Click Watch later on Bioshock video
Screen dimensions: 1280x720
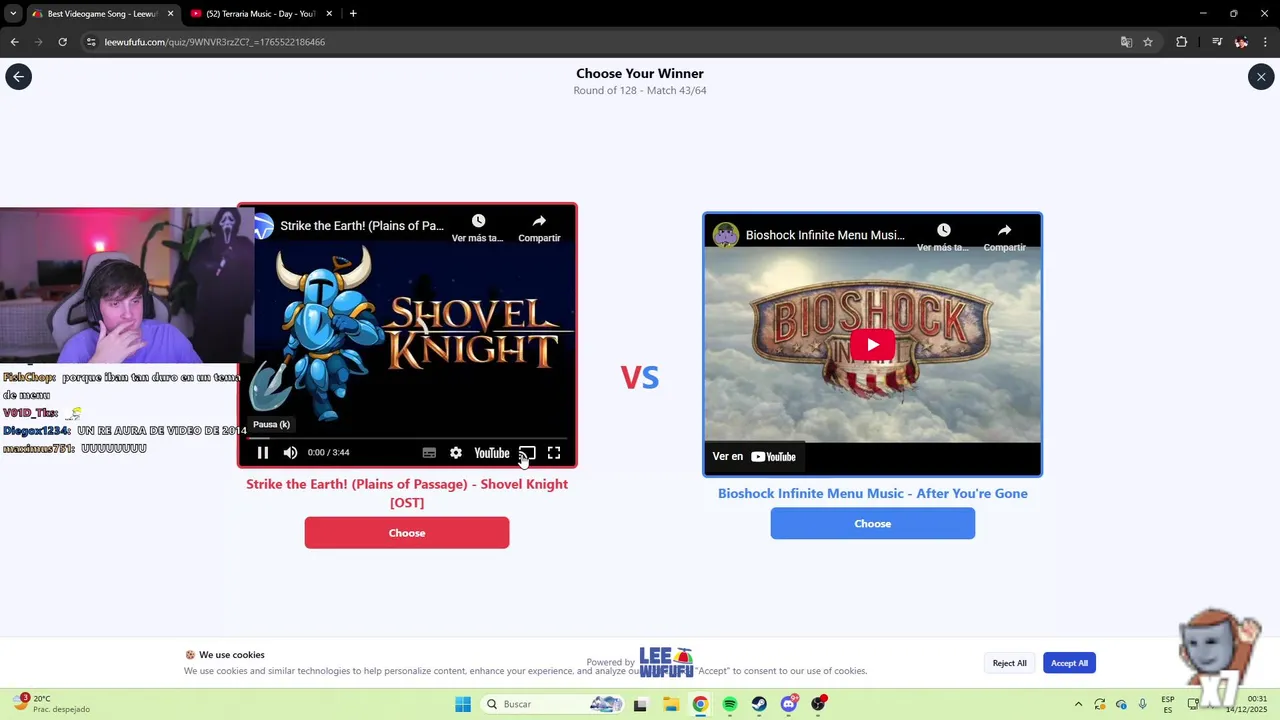[x=943, y=237]
